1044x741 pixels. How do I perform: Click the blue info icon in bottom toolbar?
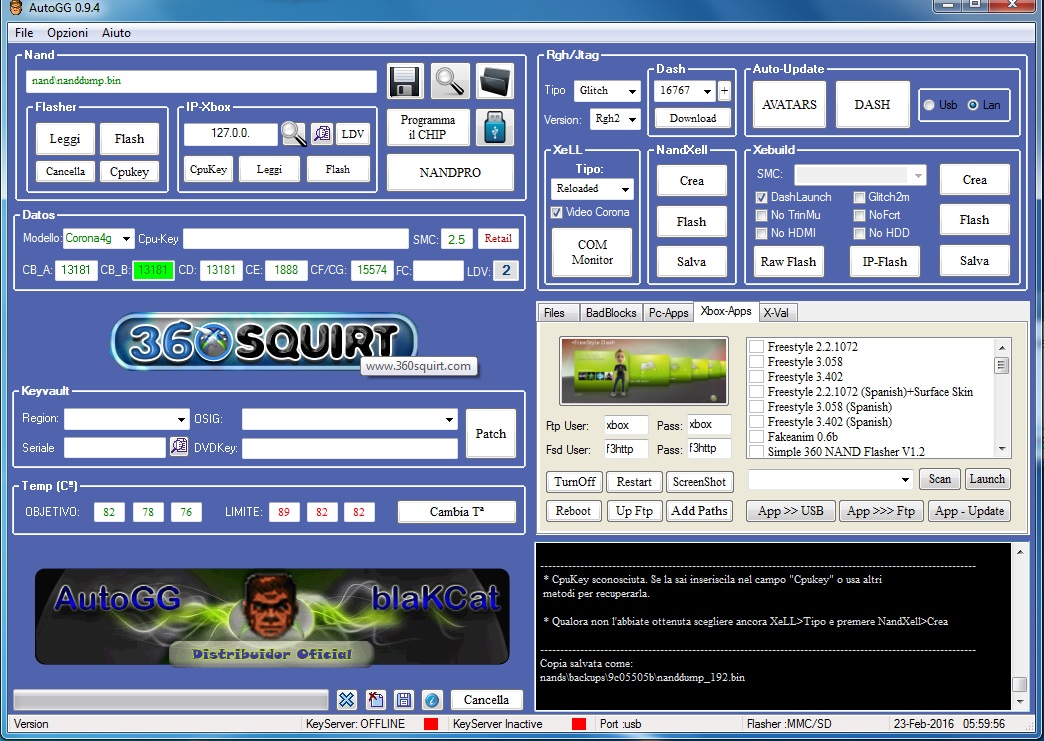pyautogui.click(x=432, y=700)
